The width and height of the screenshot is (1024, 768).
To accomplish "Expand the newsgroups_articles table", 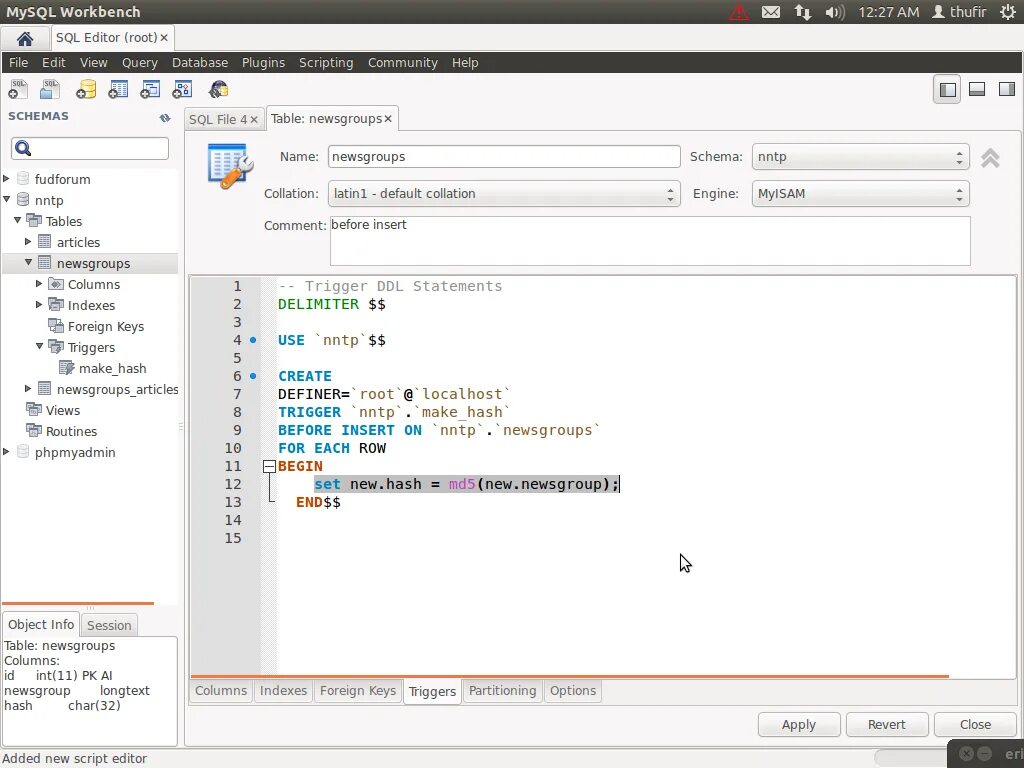I will pos(28,389).
